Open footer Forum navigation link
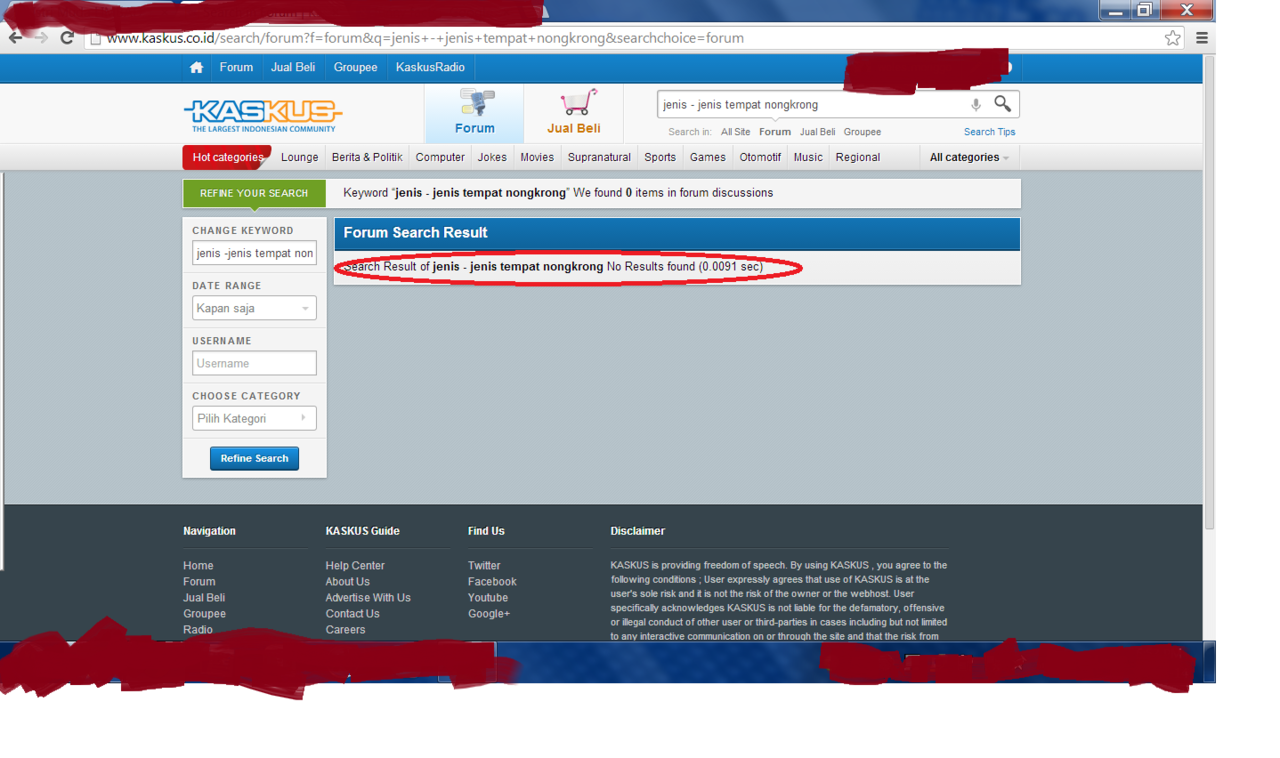Screen dimensions: 1280x758 pyautogui.click(x=199, y=582)
